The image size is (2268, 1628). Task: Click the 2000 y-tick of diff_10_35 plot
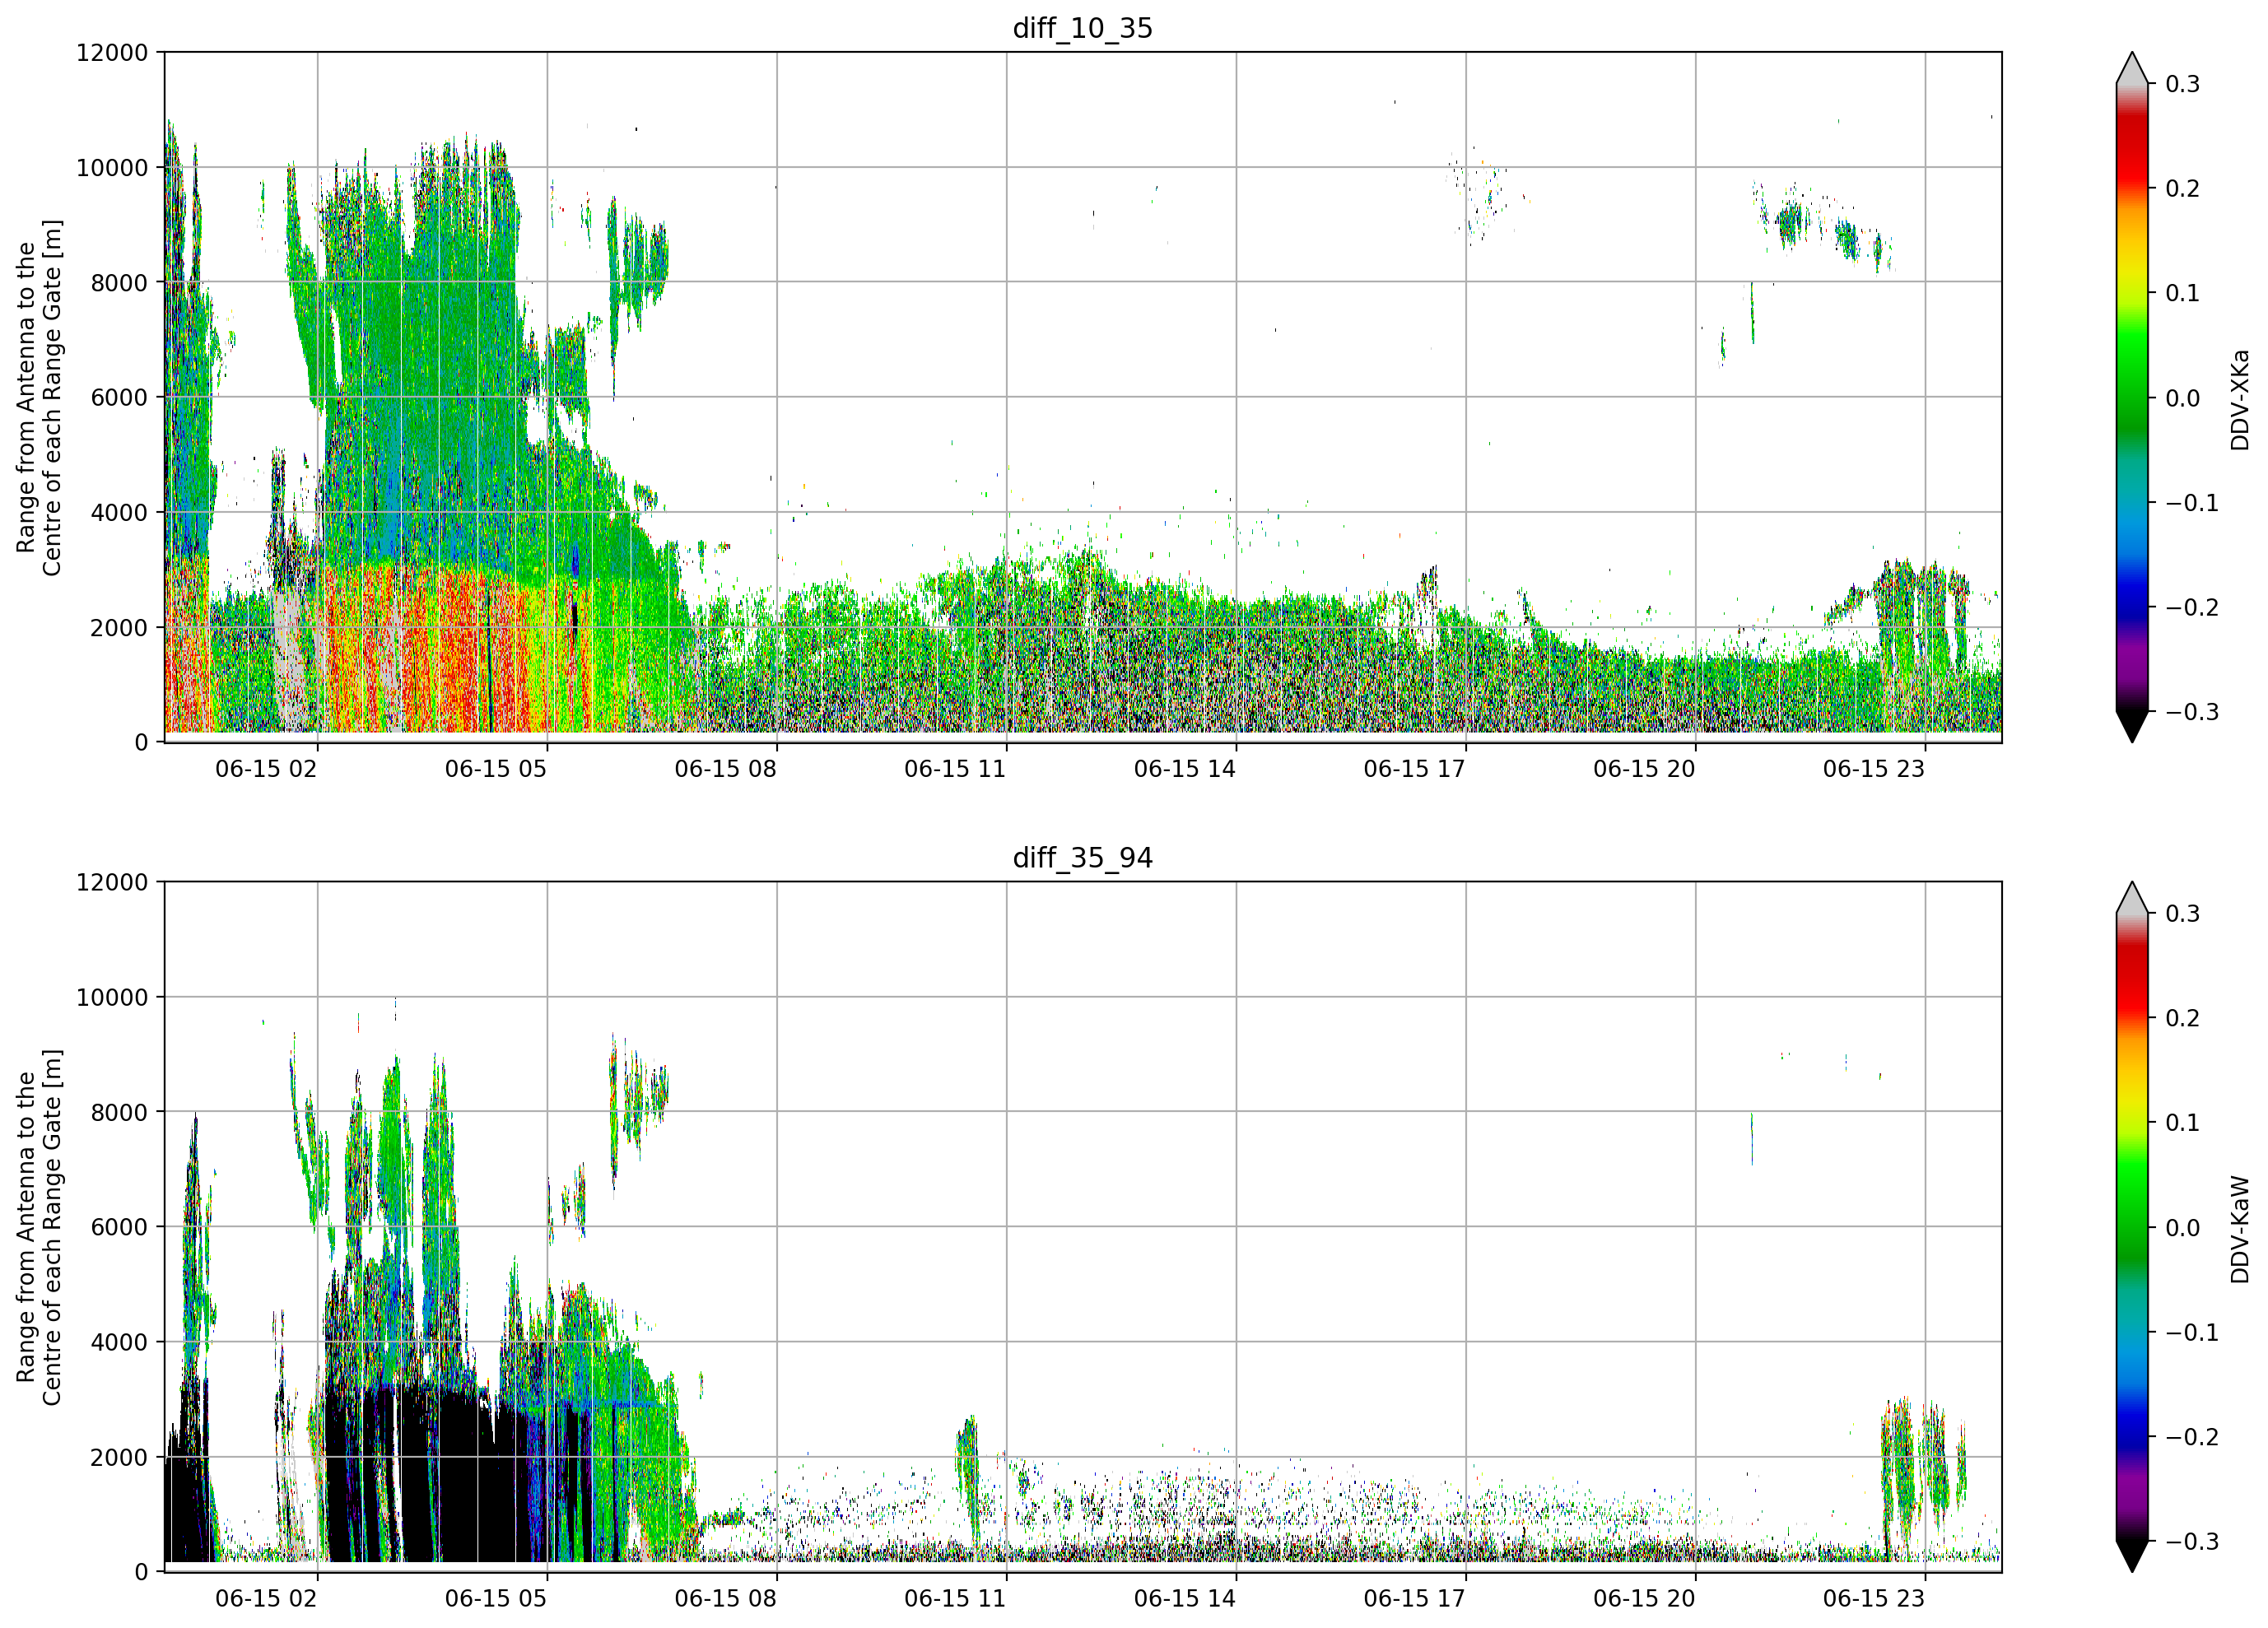pyautogui.click(x=119, y=628)
